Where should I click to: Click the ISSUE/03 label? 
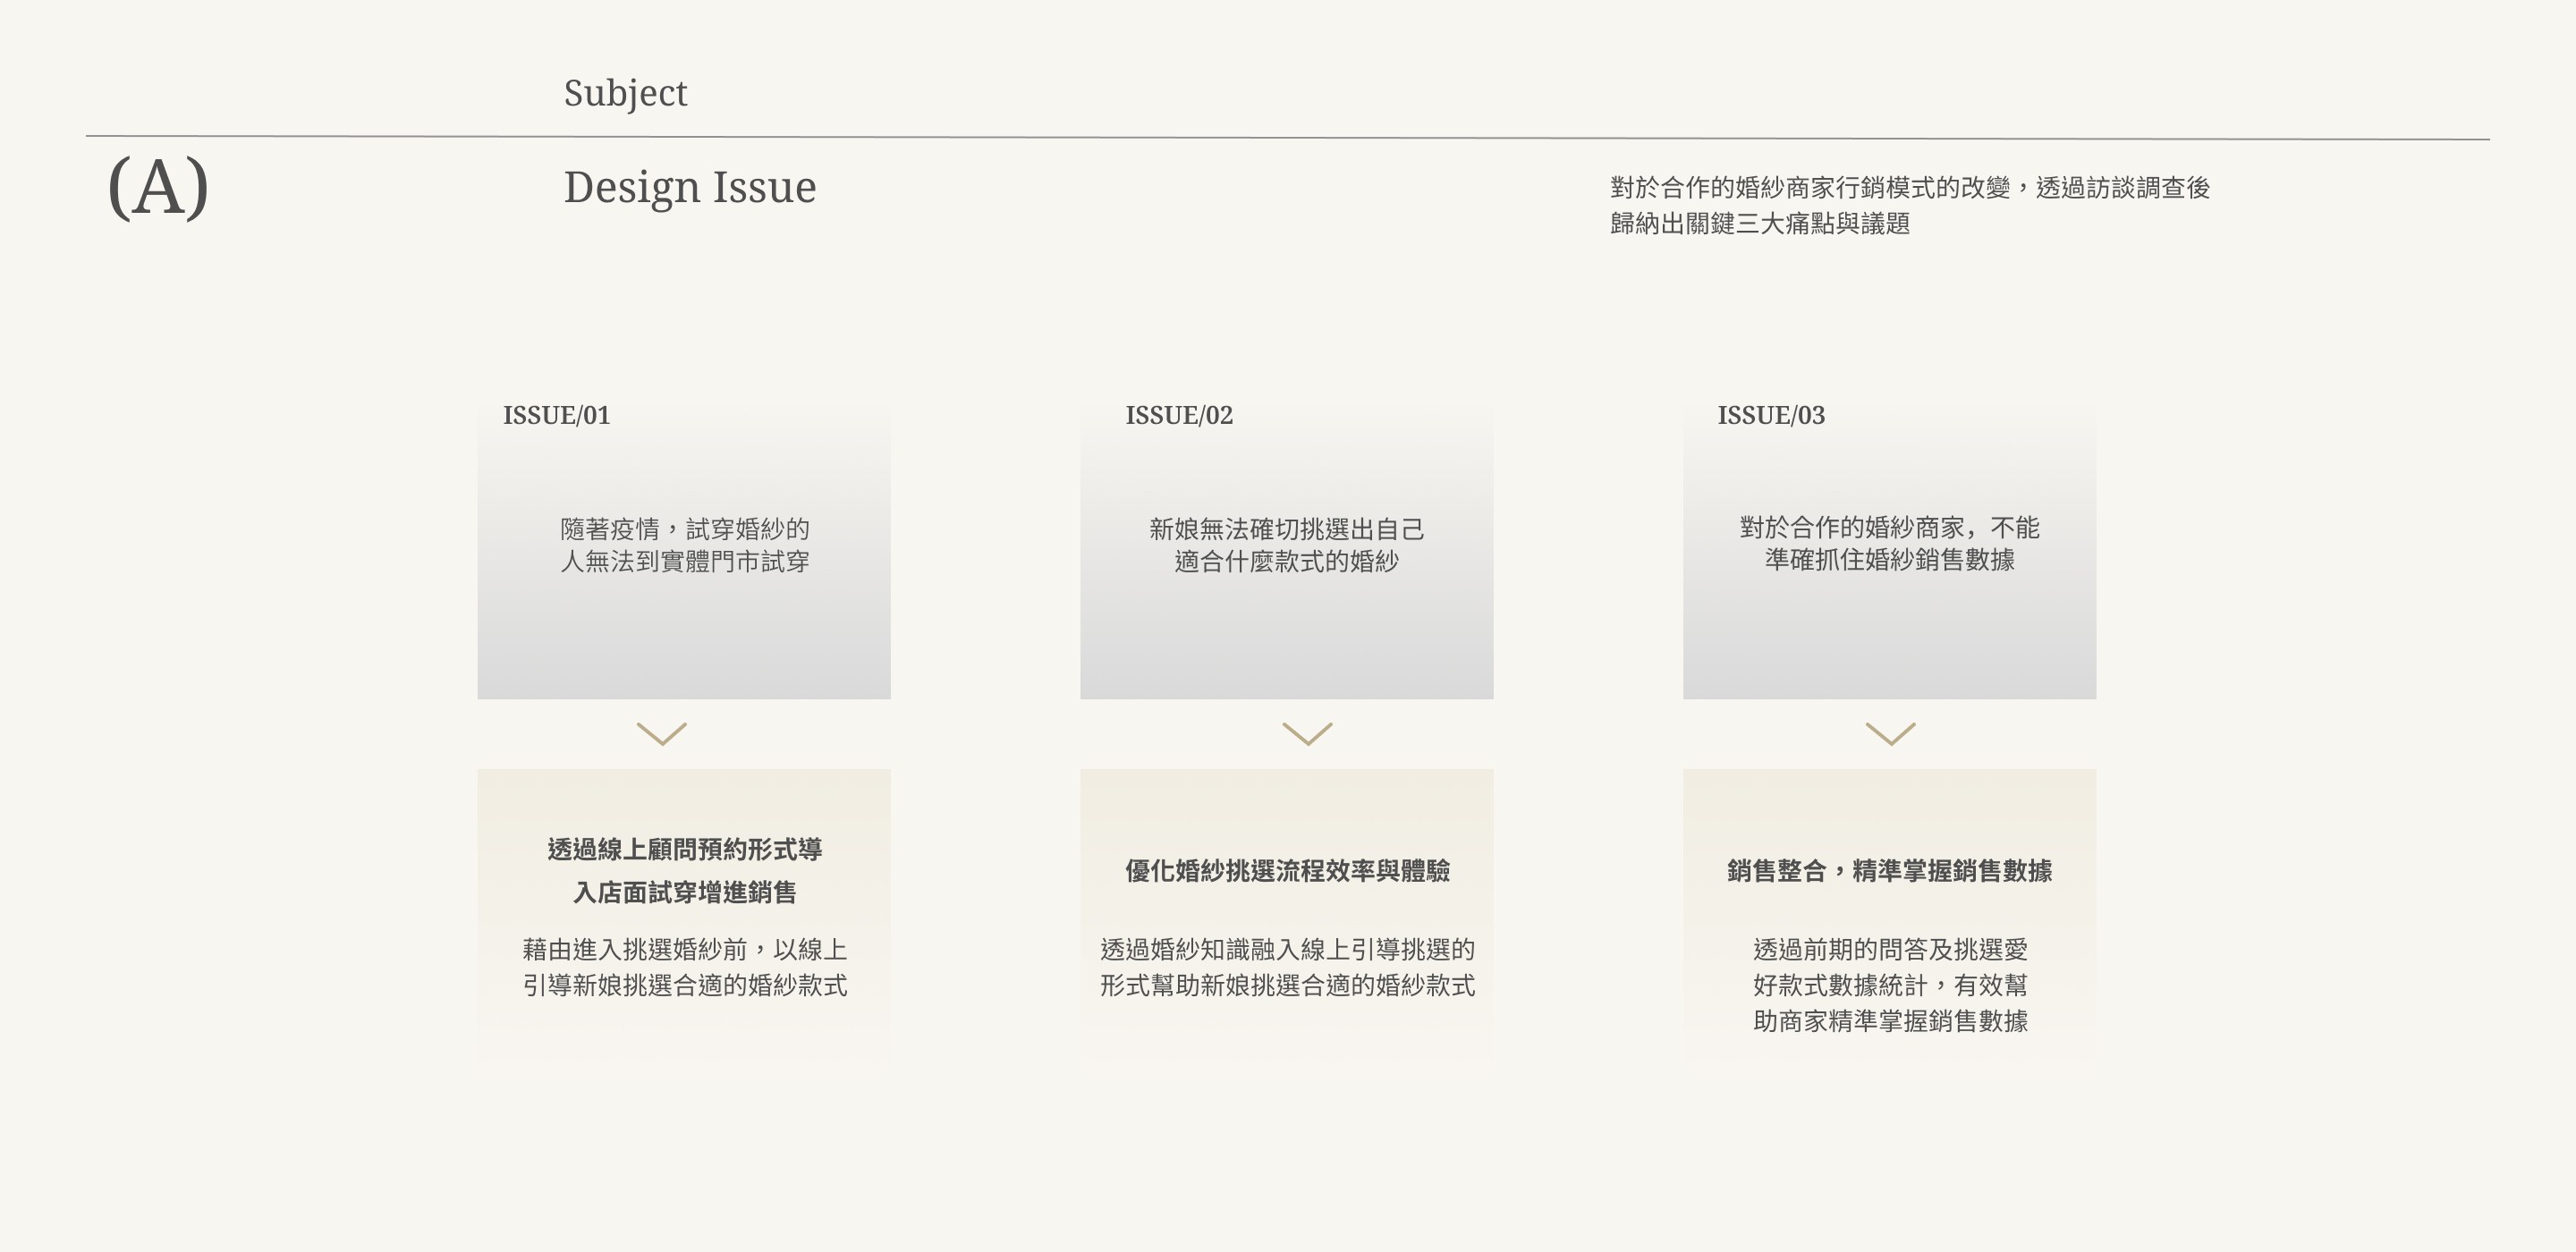click(1770, 415)
